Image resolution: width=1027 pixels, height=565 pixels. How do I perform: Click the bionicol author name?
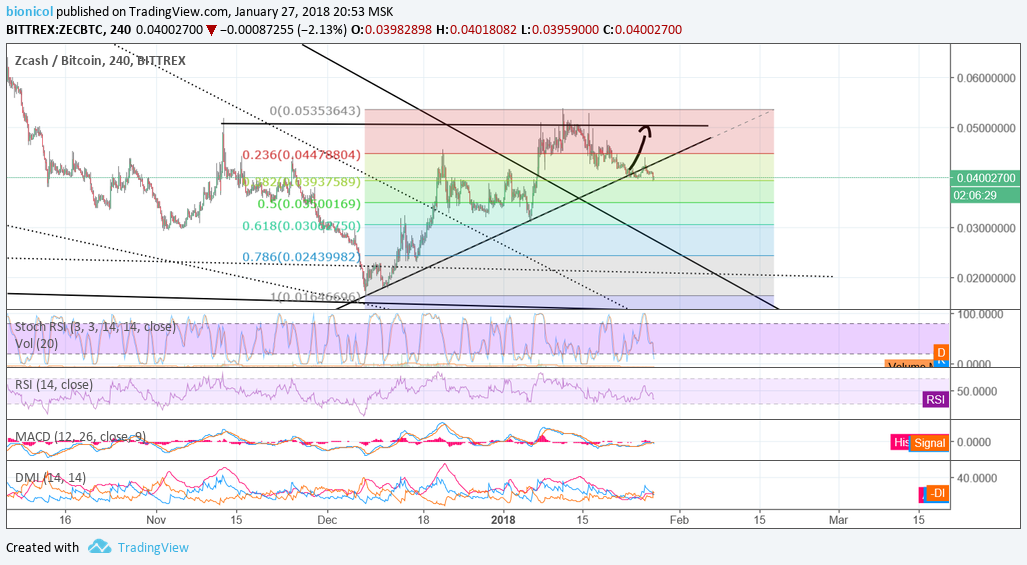pyautogui.click(x=29, y=12)
